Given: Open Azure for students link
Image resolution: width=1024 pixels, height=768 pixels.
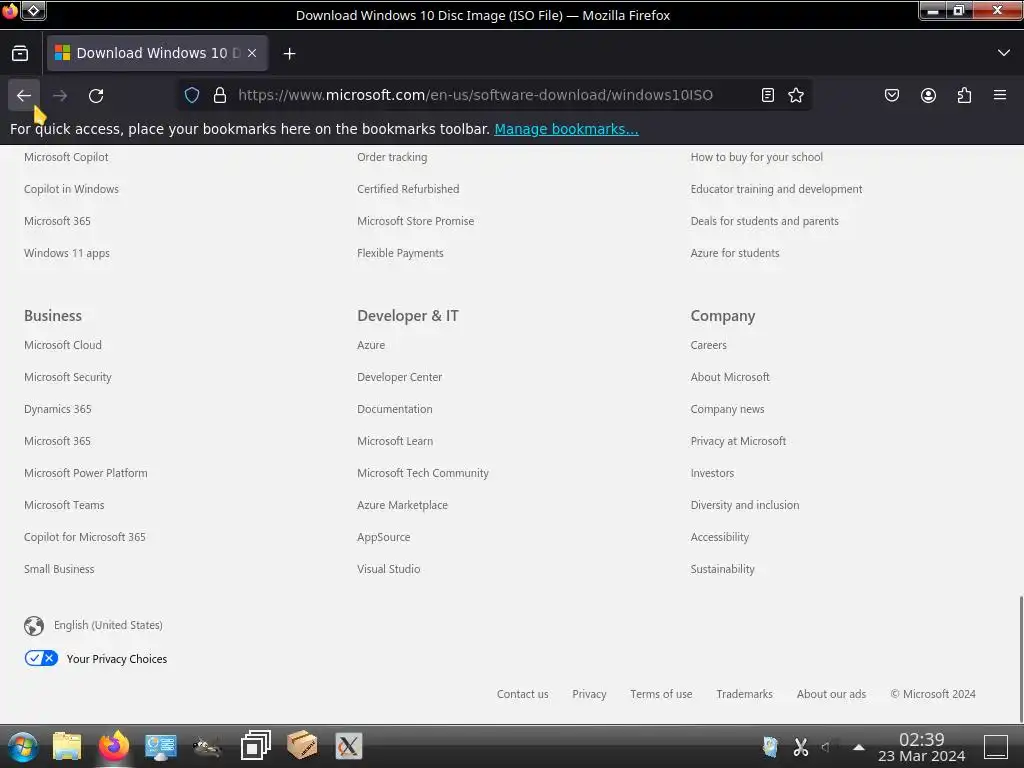Looking at the screenshot, I should click(x=735, y=253).
